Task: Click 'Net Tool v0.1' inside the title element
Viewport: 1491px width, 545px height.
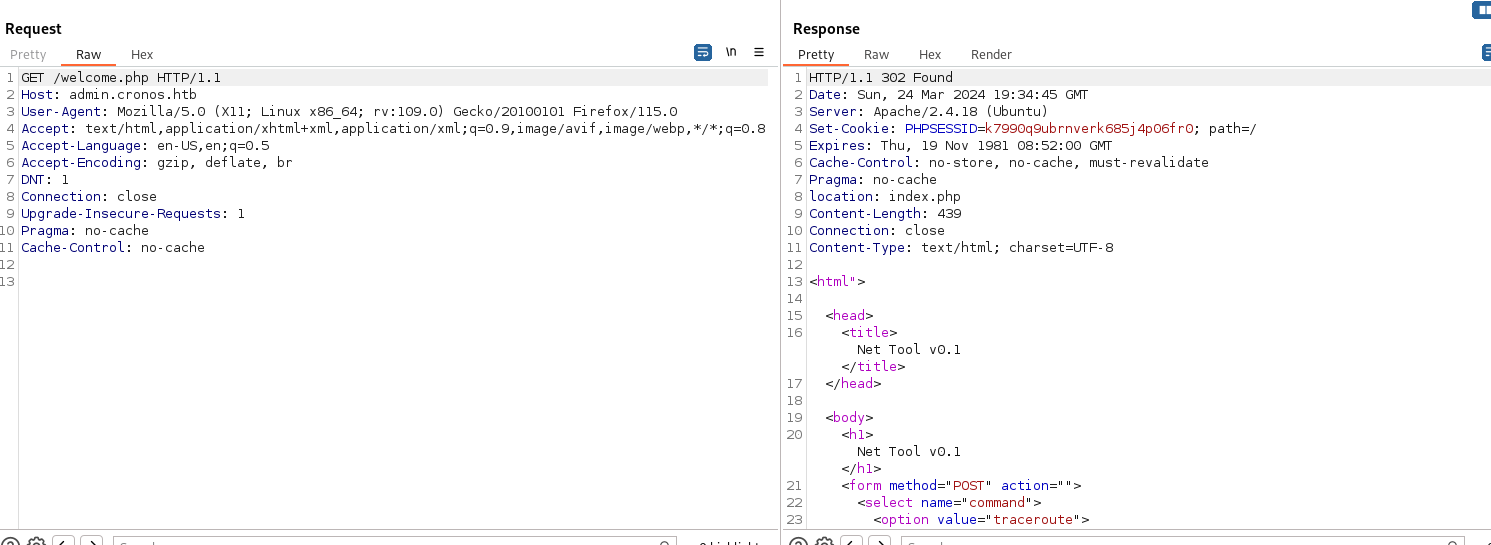Action: 909,350
